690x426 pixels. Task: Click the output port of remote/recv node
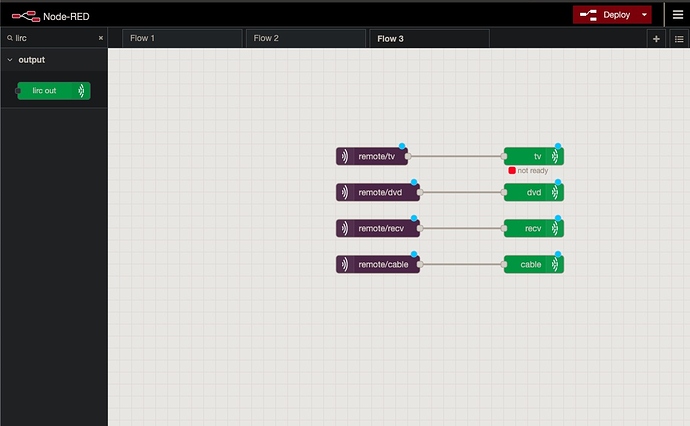coord(420,228)
